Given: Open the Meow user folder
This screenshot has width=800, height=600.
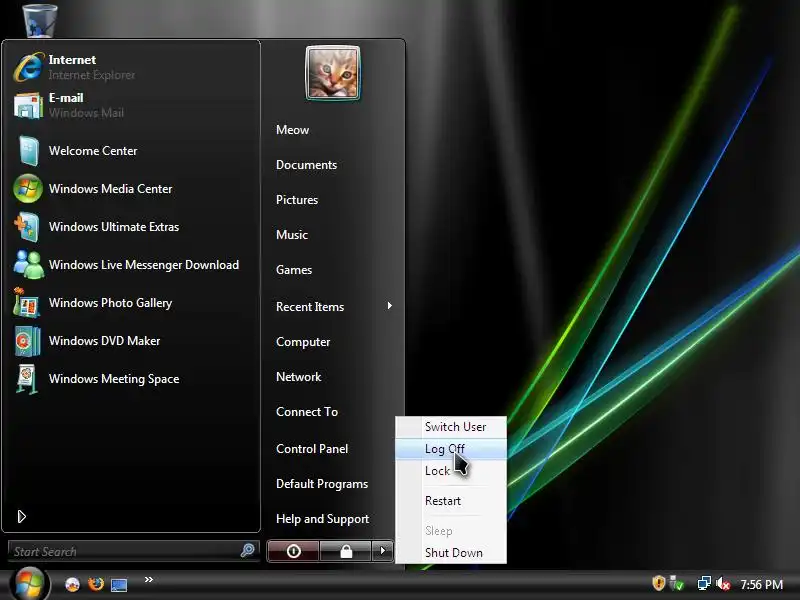Looking at the screenshot, I should pyautogui.click(x=292, y=130).
